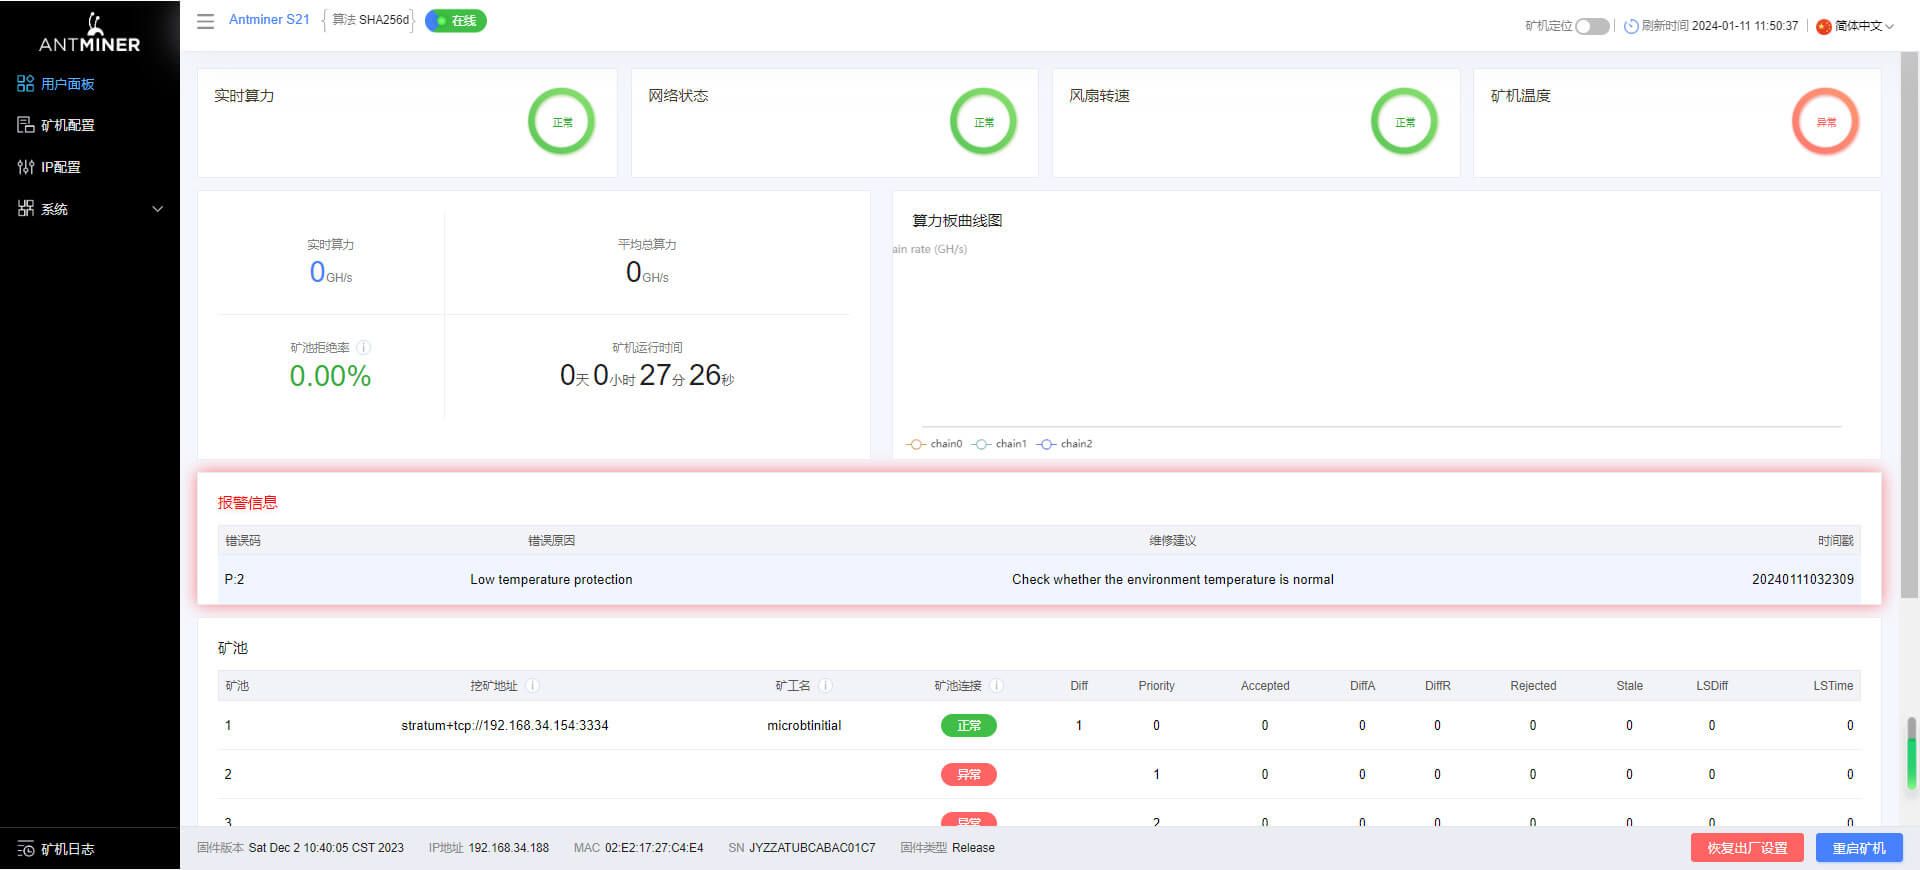Toggle the 矿机定位 locator switch

pos(1592,26)
